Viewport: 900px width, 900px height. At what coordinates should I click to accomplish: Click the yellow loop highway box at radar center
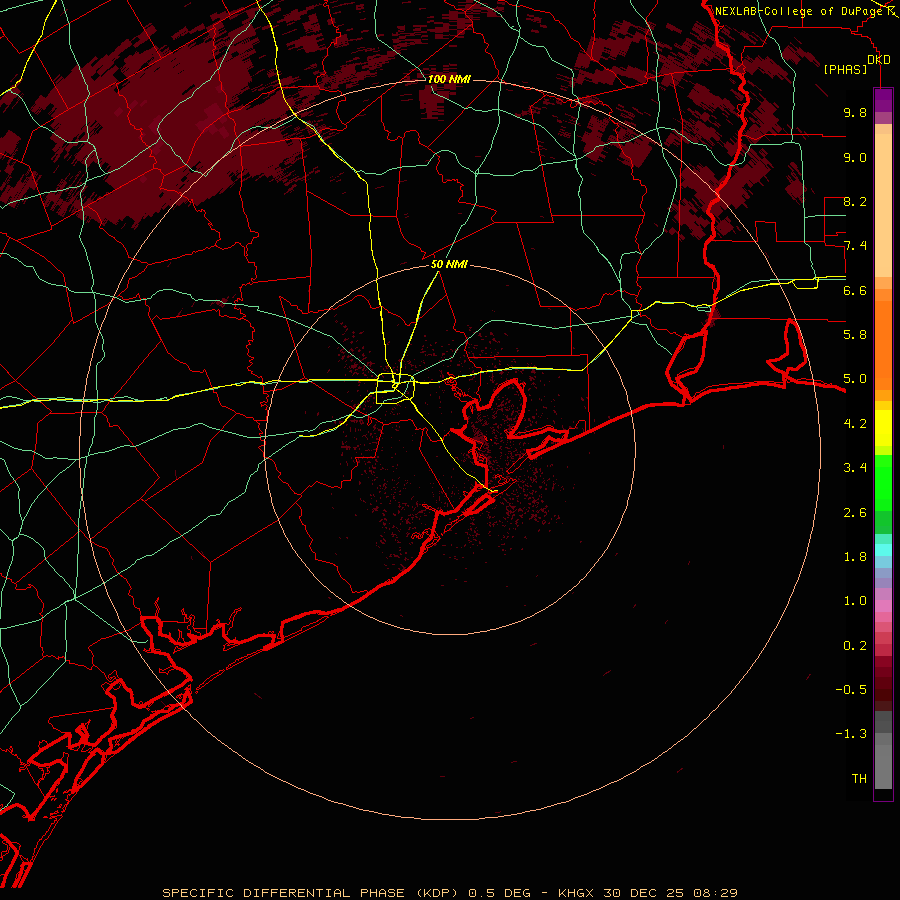point(395,389)
